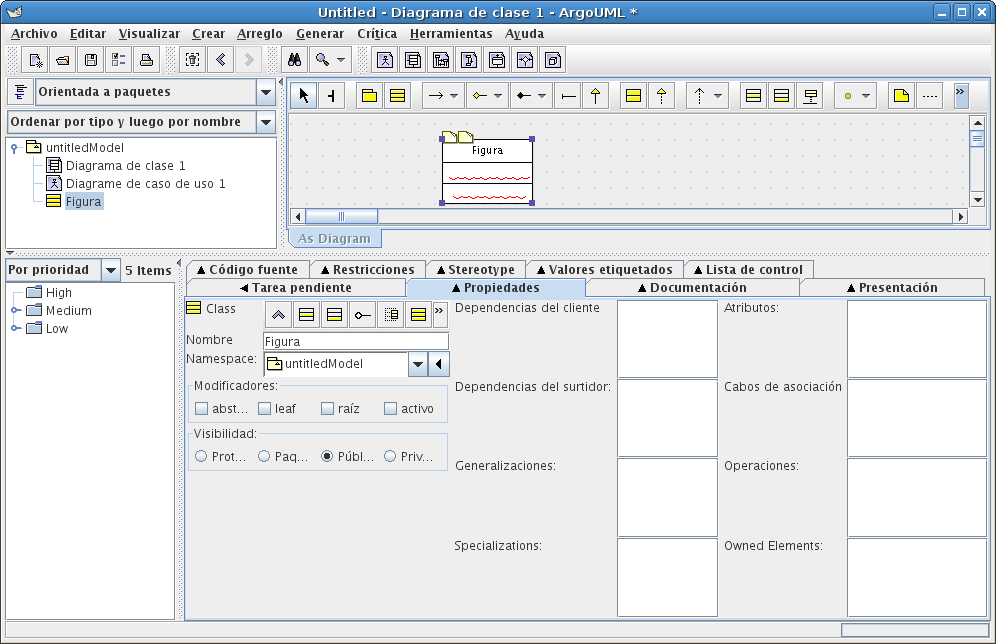
Task: Select the Figura class box in the diagram
Action: pyautogui.click(x=487, y=171)
